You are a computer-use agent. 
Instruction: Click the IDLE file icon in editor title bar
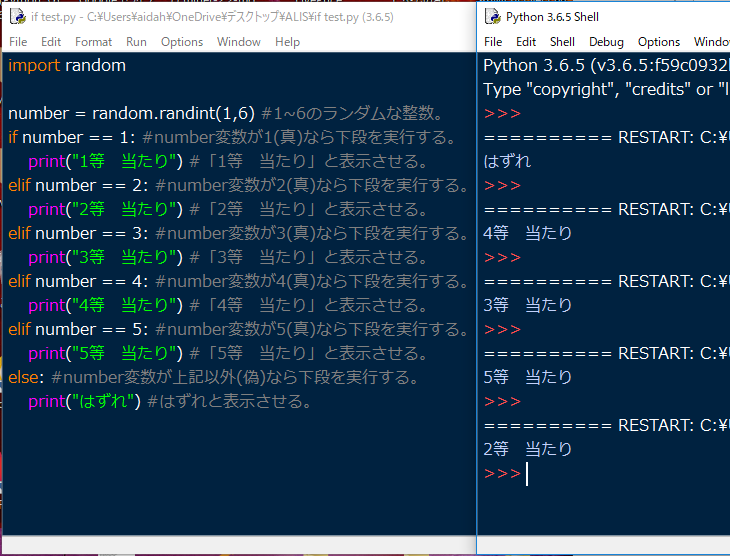tap(17, 16)
